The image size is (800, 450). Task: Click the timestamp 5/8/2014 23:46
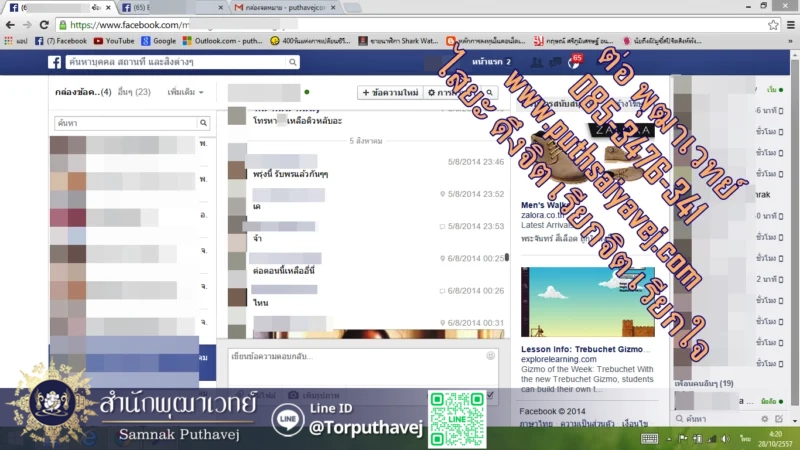pos(476,162)
